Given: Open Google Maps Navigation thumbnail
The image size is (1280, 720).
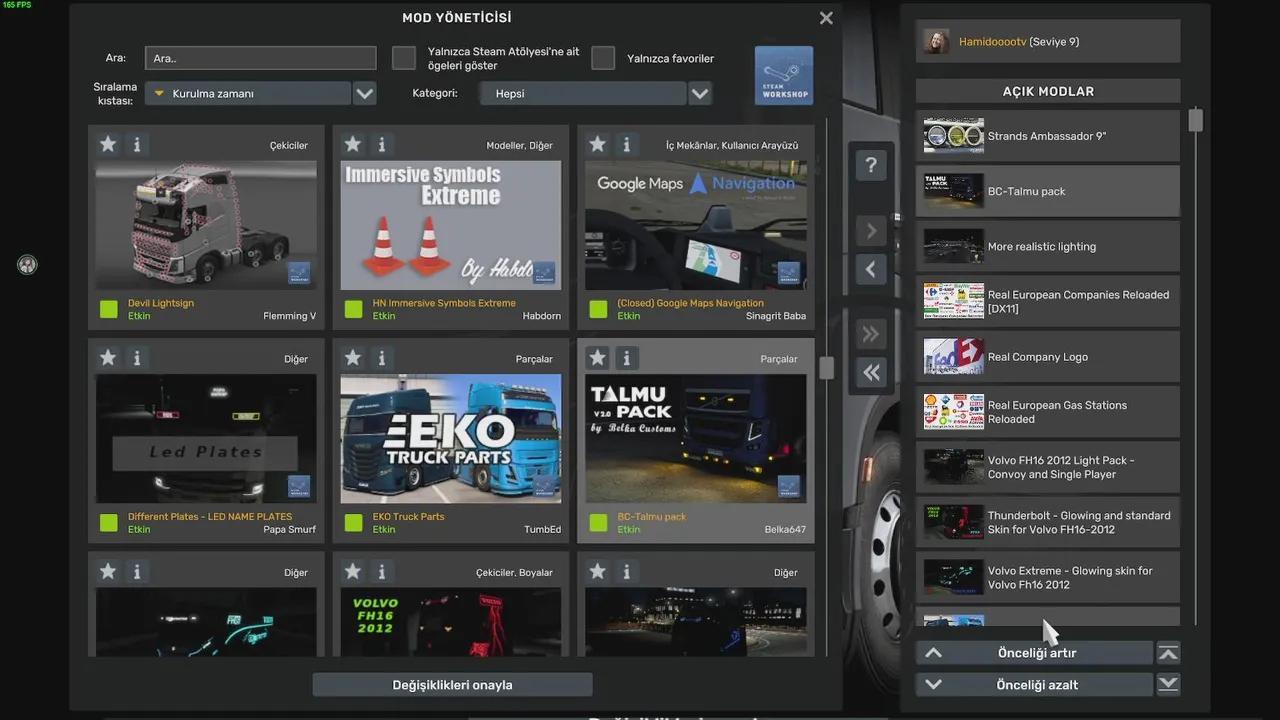Looking at the screenshot, I should 695,226.
